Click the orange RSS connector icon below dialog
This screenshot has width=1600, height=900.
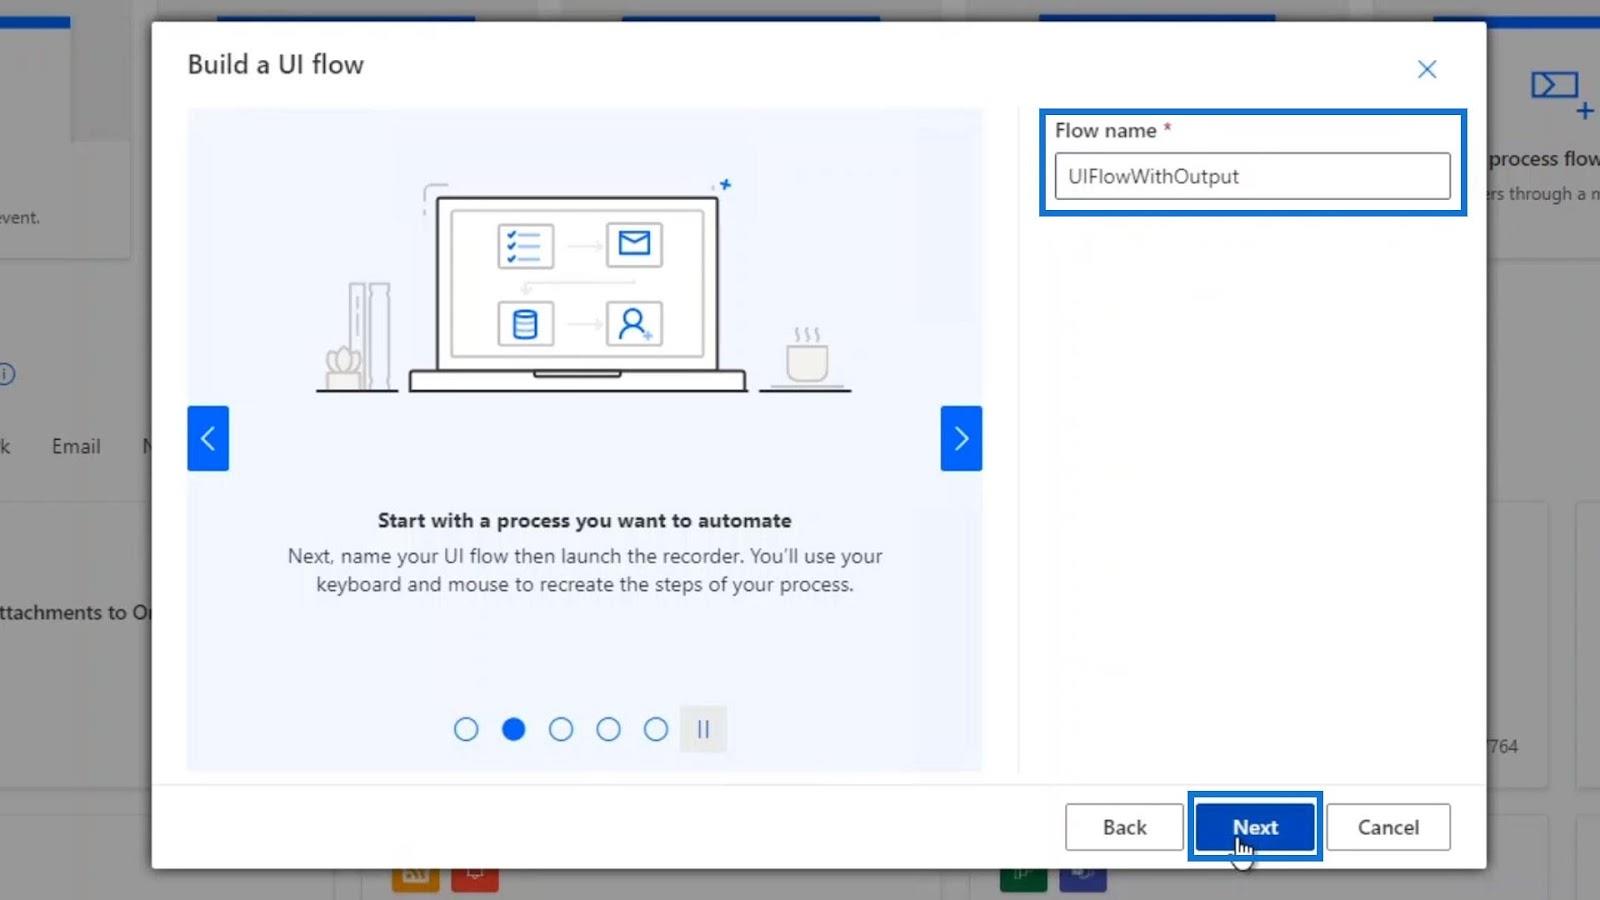pos(415,879)
